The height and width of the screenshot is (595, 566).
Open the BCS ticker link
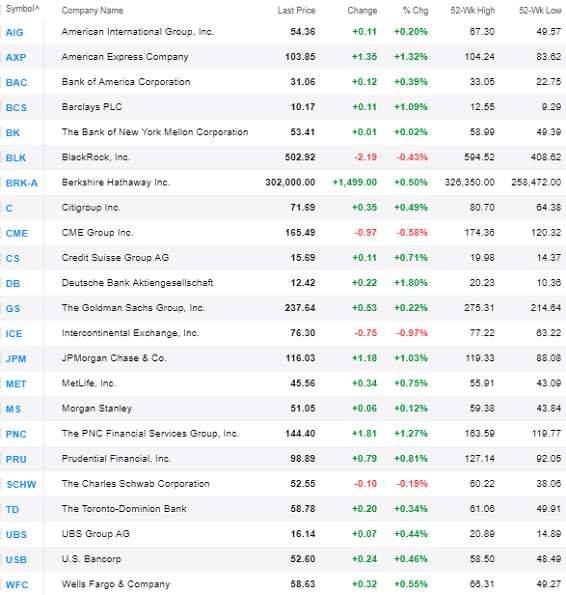click(16, 107)
